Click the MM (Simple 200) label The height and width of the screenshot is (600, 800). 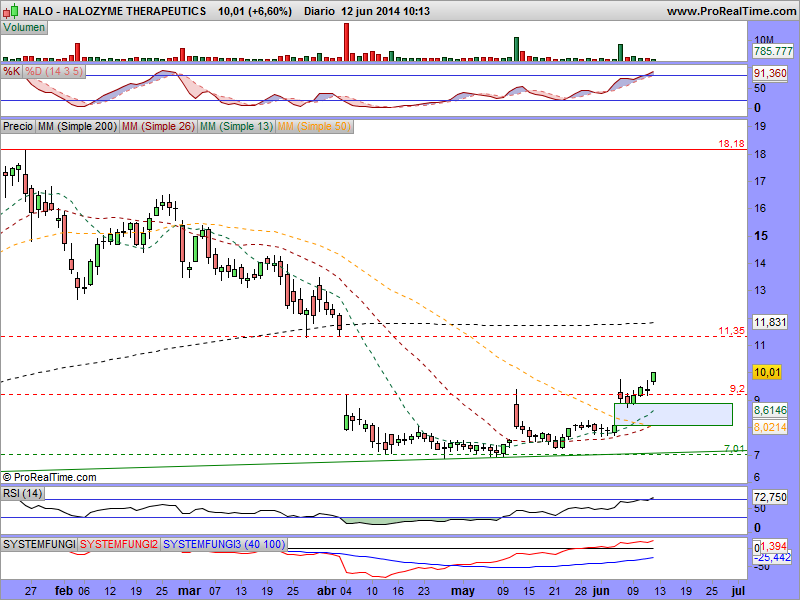[x=77, y=127]
